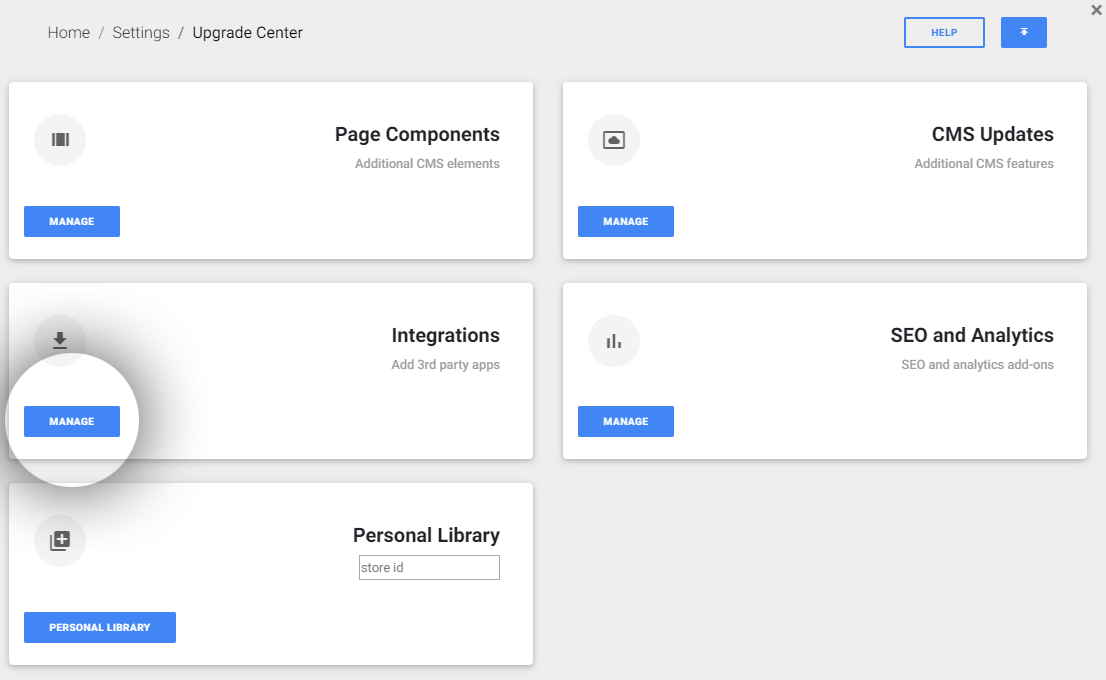1106x680 pixels.
Task: Click the Personal Library heading
Action: 426,535
